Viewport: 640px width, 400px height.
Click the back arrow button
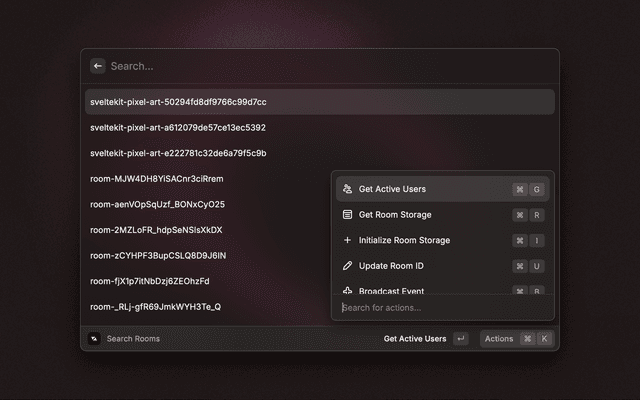click(98, 66)
